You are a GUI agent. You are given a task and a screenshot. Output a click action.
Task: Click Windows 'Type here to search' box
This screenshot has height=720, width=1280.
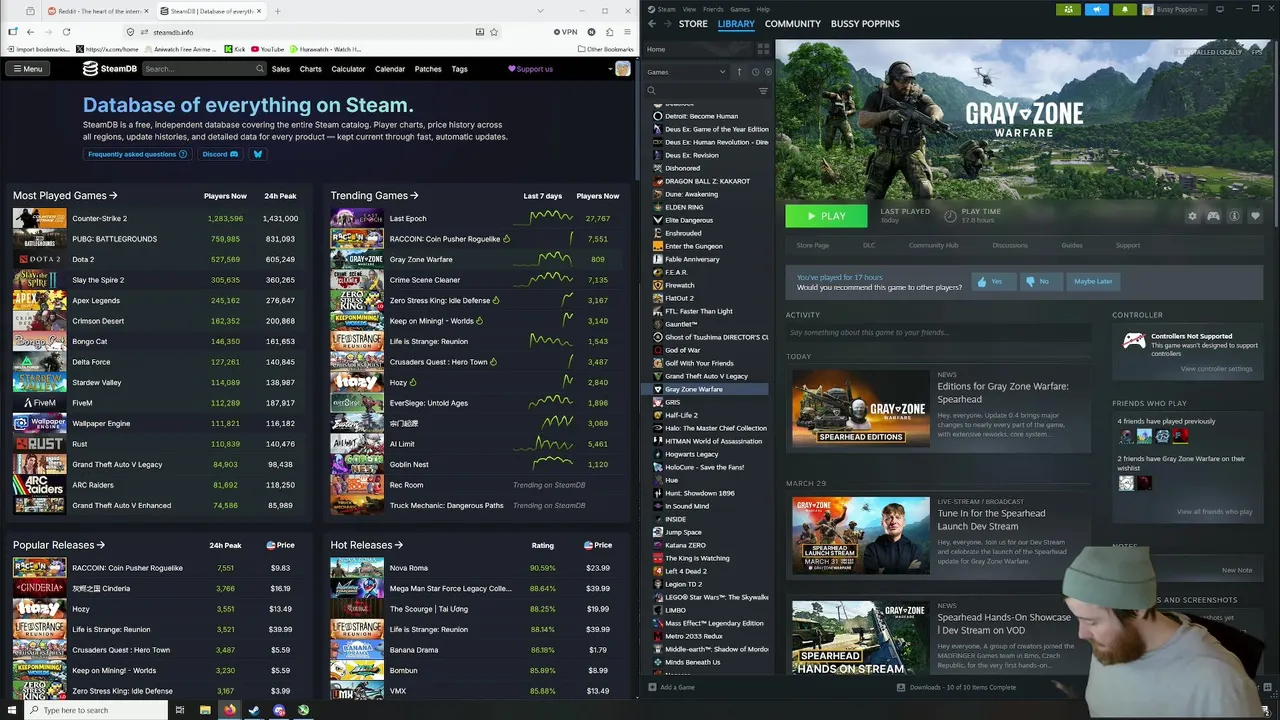95,710
